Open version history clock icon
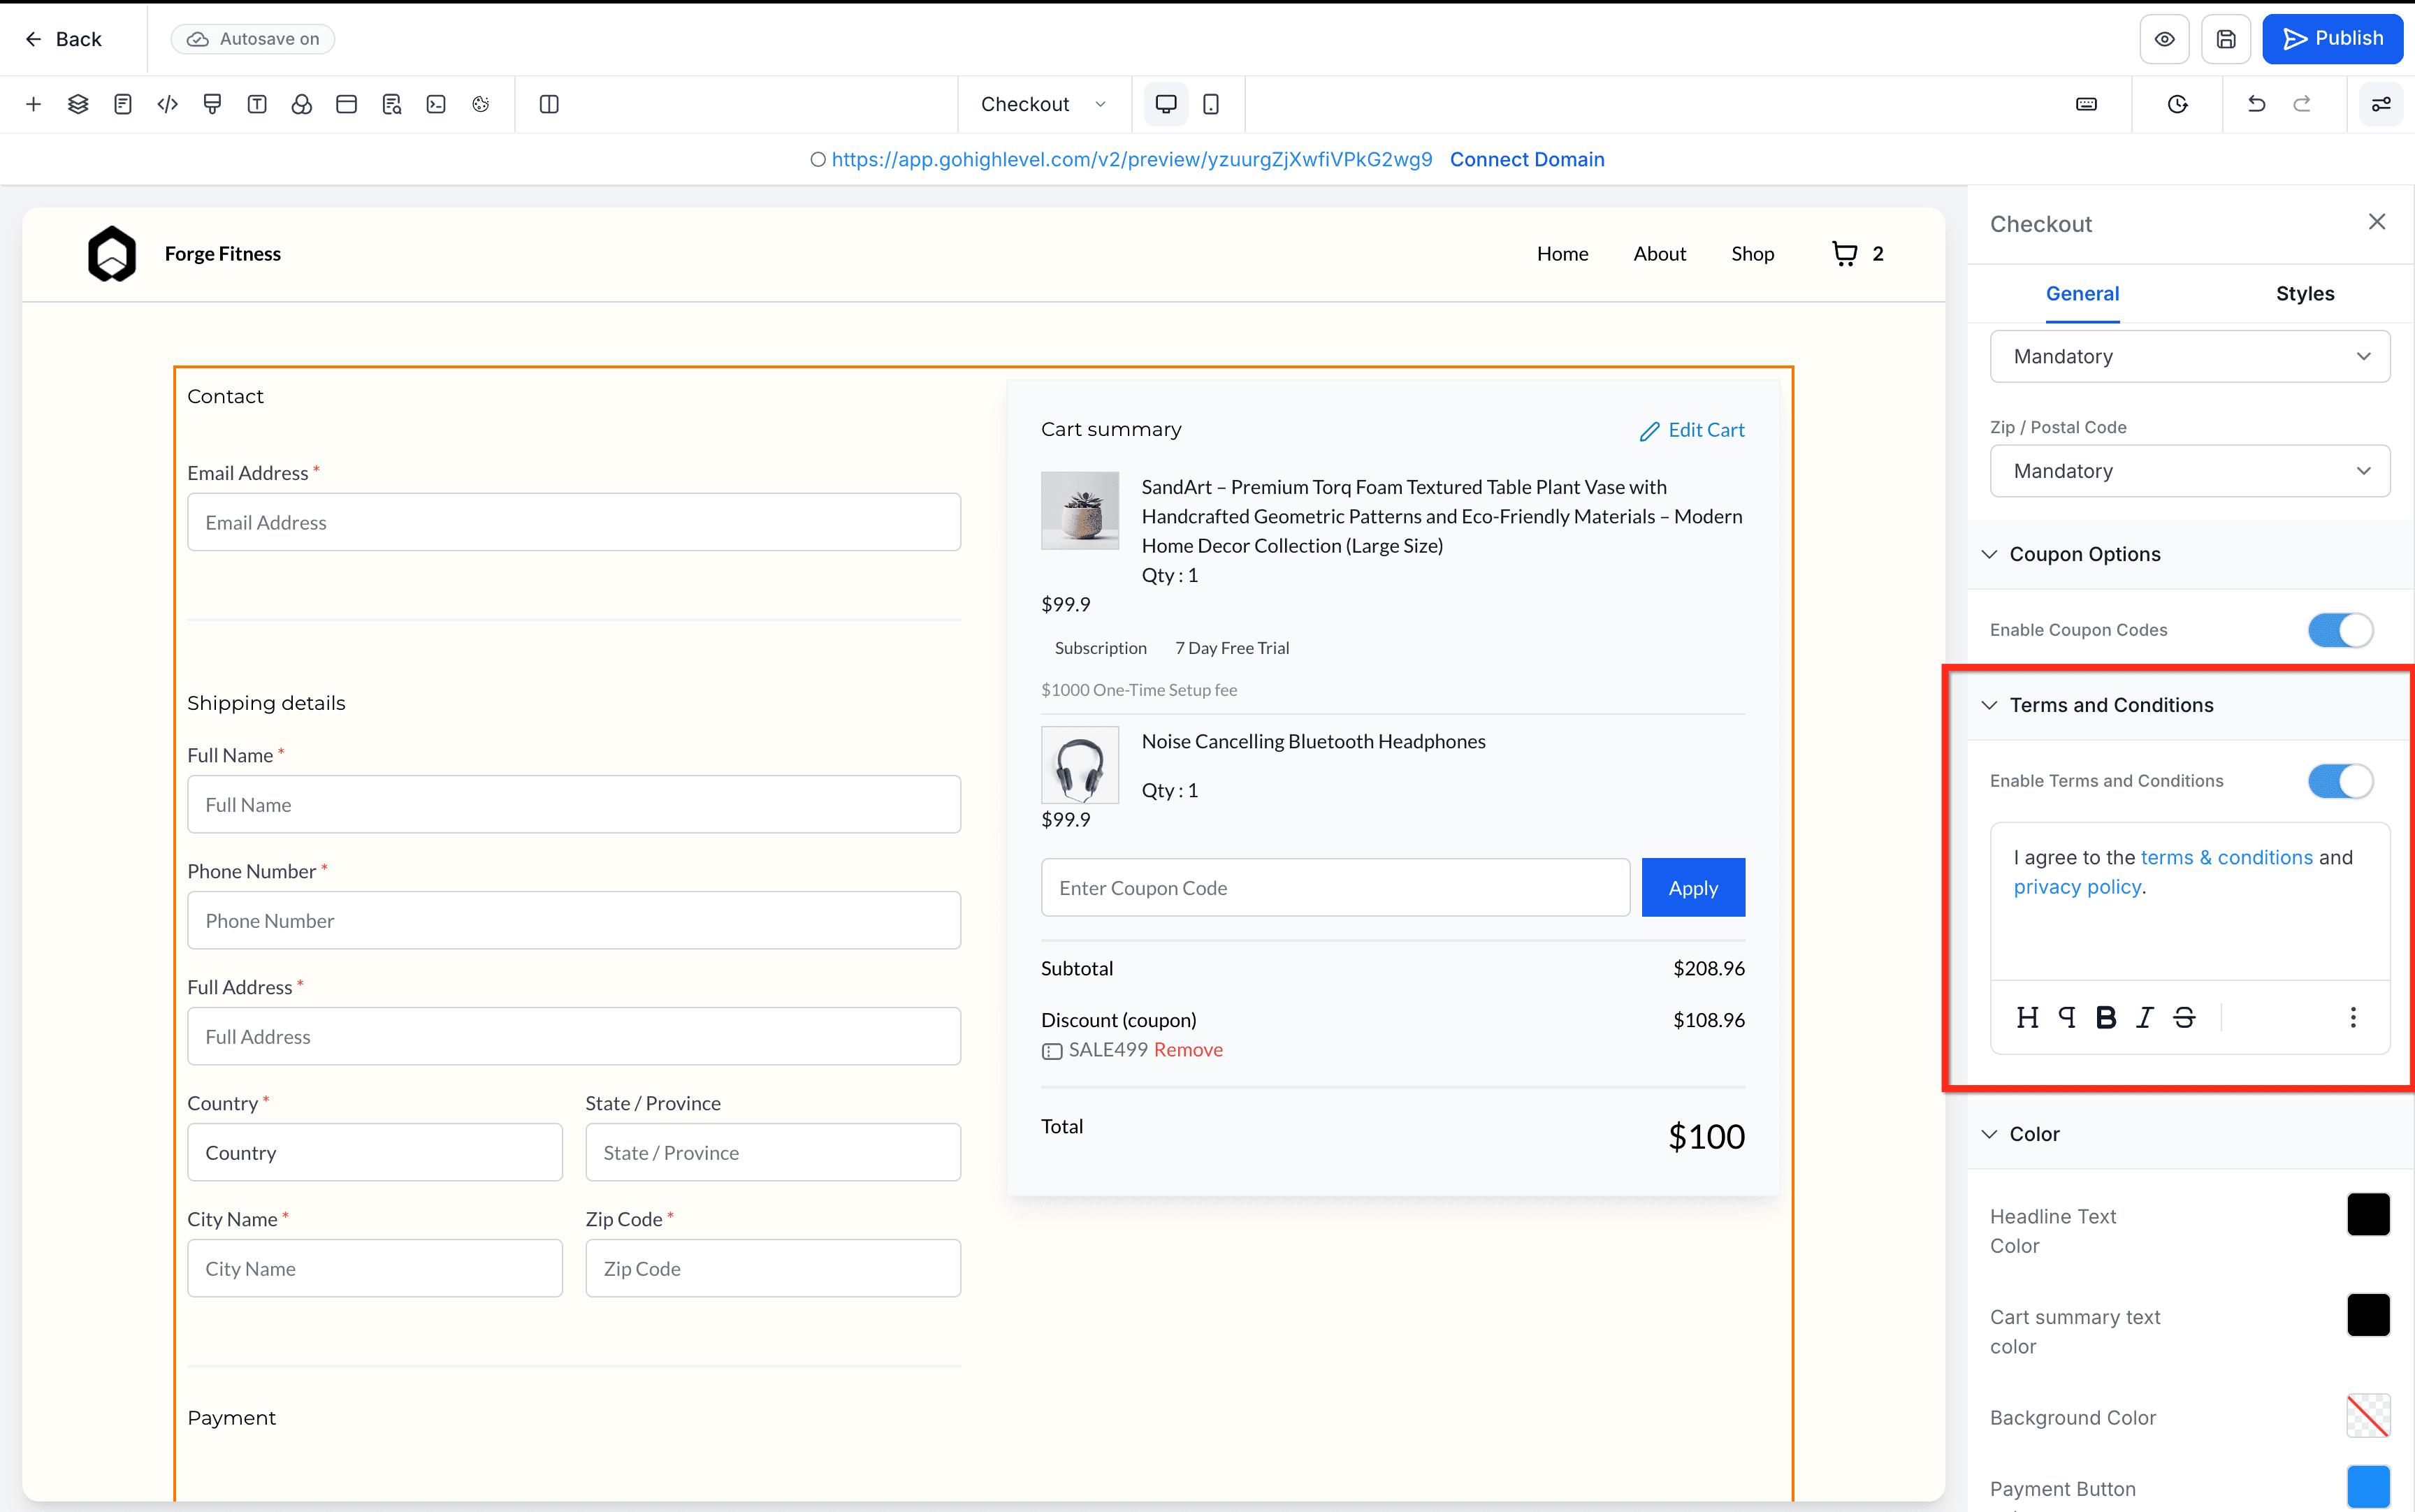This screenshot has width=2415, height=1512. pos(2178,104)
